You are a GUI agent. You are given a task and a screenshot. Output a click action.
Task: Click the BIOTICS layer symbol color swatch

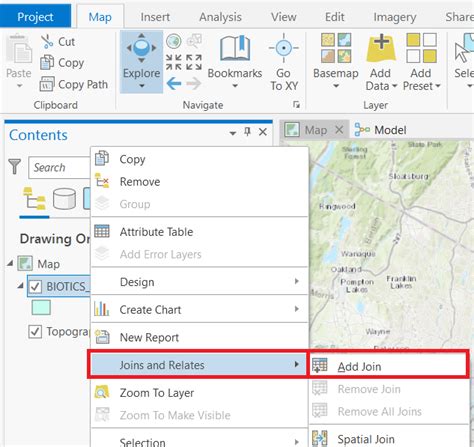41,307
